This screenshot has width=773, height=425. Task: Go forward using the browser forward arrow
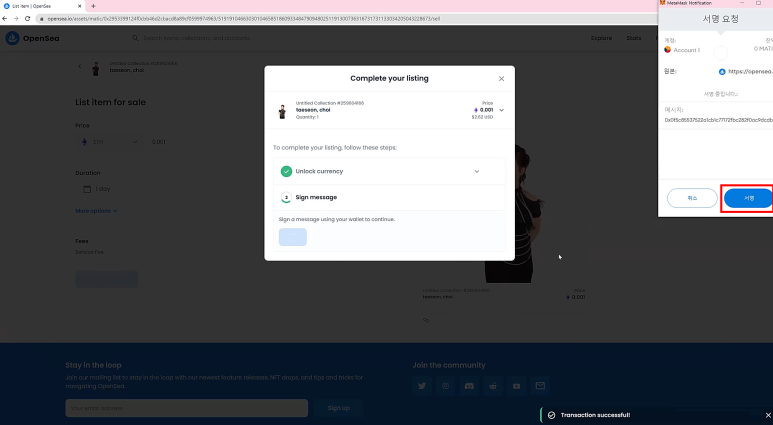(16, 19)
